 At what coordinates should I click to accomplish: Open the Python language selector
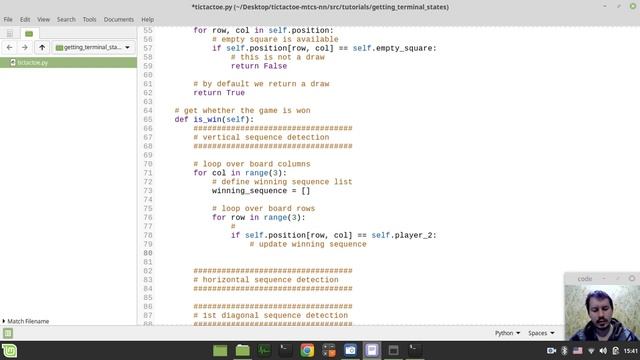pos(507,333)
